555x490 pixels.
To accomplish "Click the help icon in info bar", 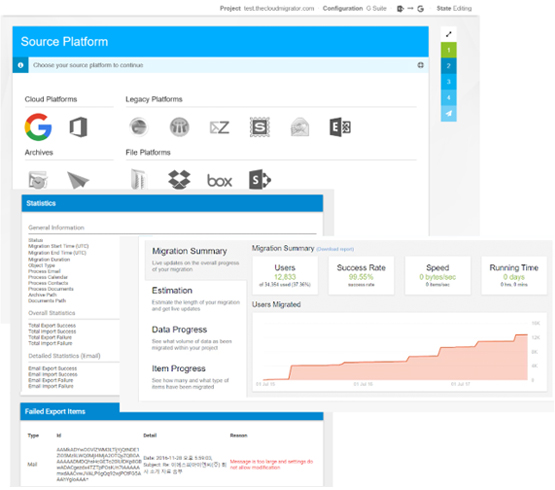I will click(420, 65).
